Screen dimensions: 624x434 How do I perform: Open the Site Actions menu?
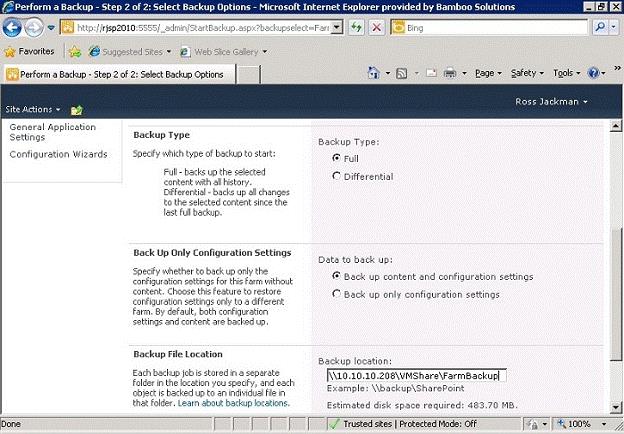click(x=33, y=109)
